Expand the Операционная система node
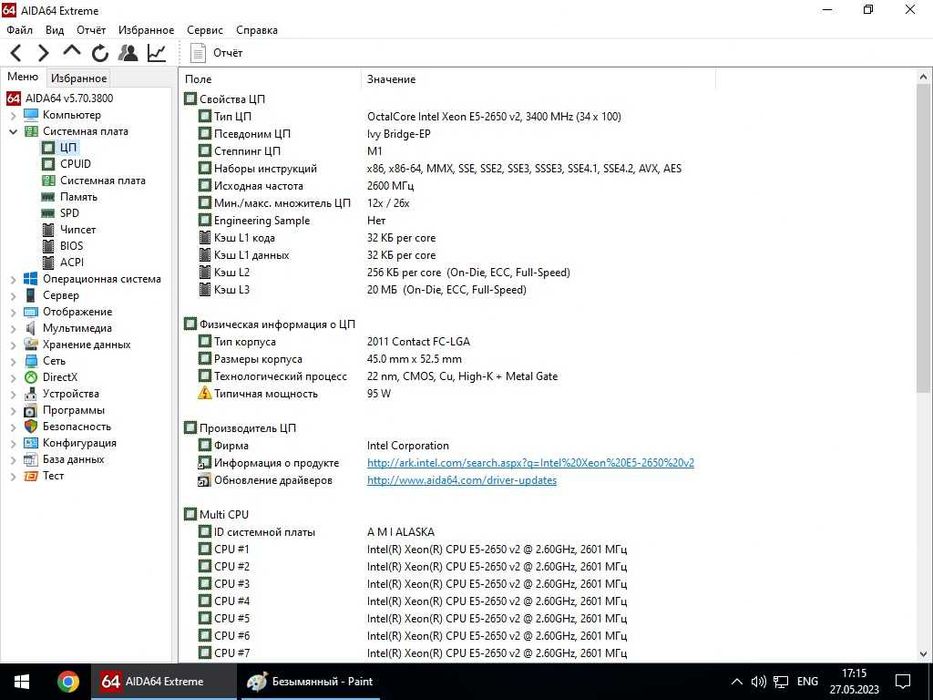The height and width of the screenshot is (700, 933). (x=13, y=279)
